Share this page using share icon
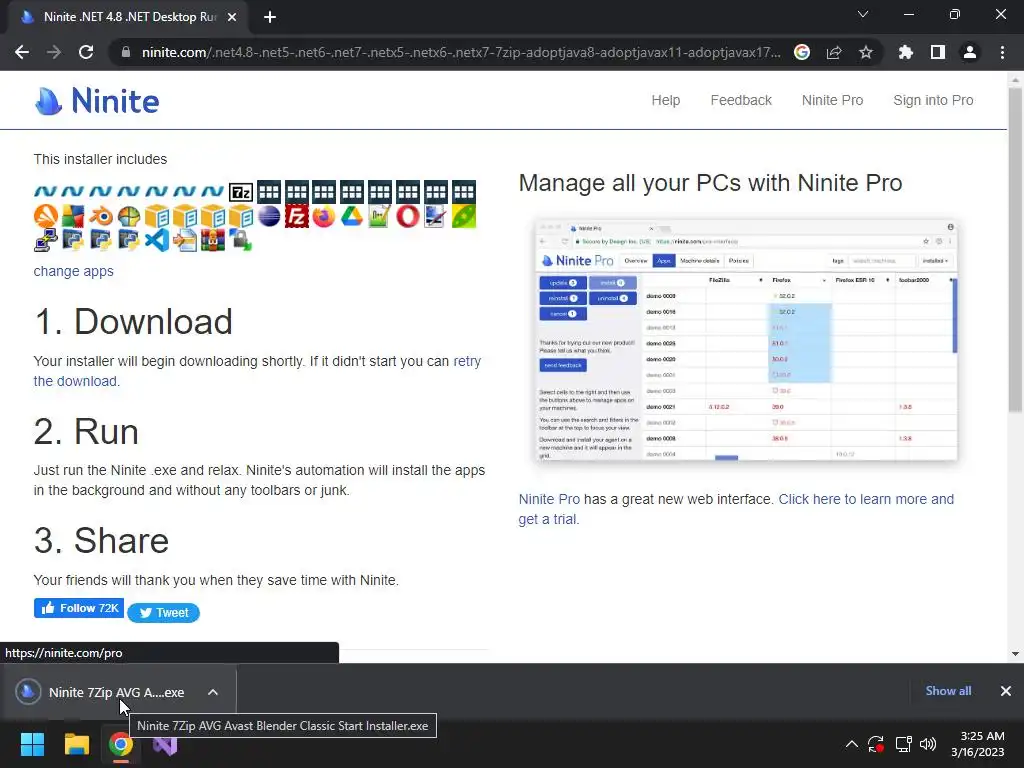This screenshot has width=1024, height=768. click(x=834, y=52)
